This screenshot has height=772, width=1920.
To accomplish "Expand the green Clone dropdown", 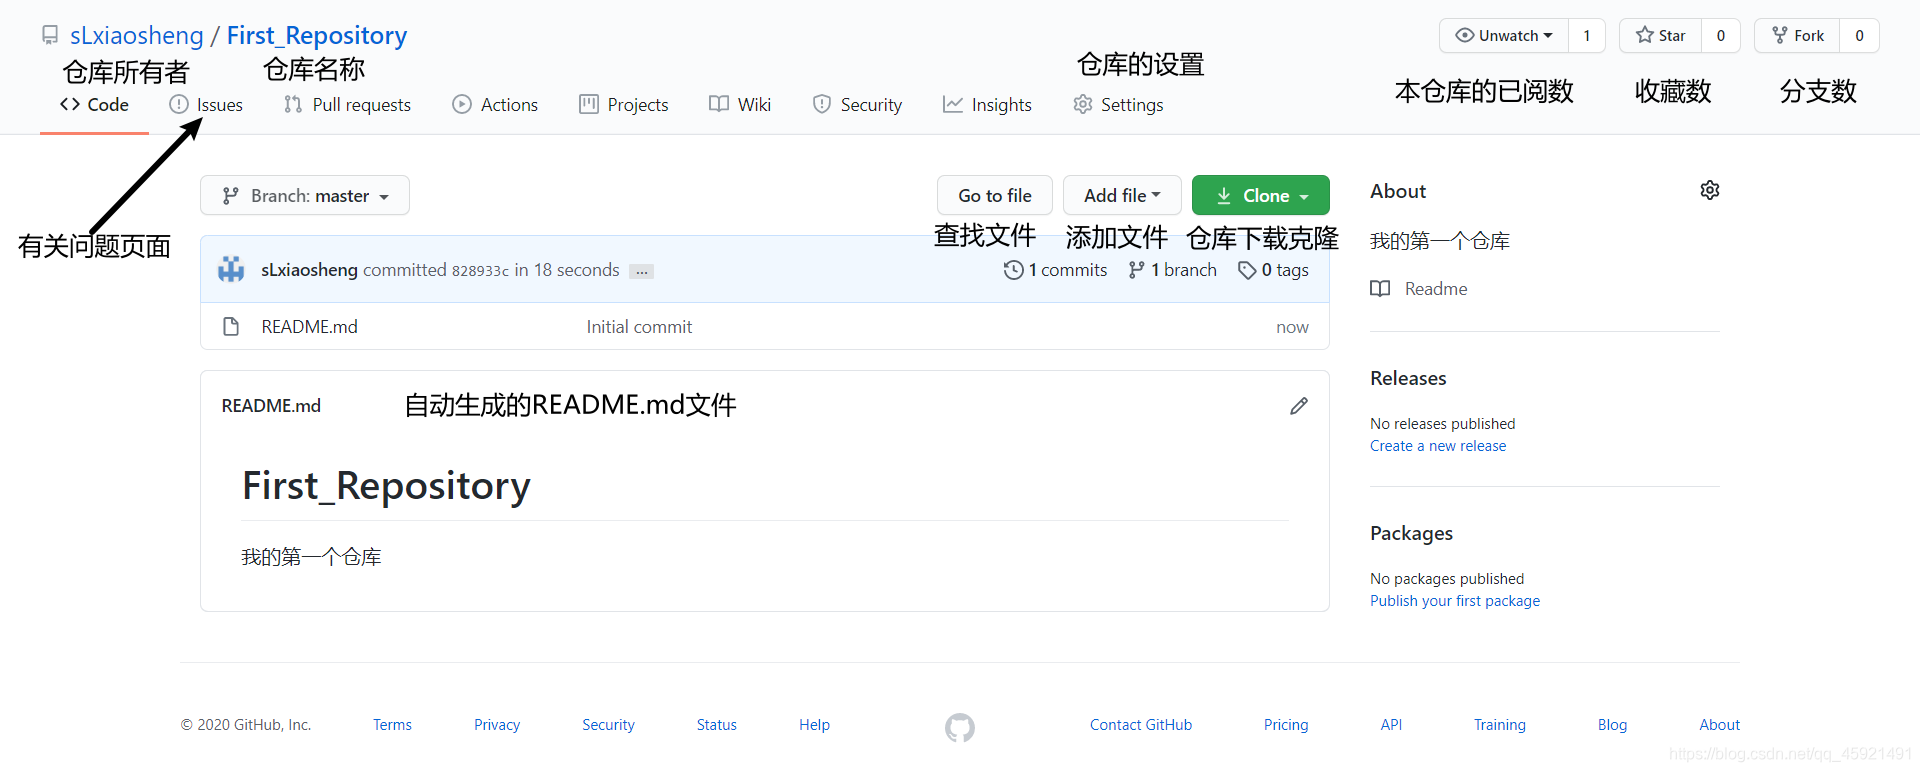I will pos(1261,195).
